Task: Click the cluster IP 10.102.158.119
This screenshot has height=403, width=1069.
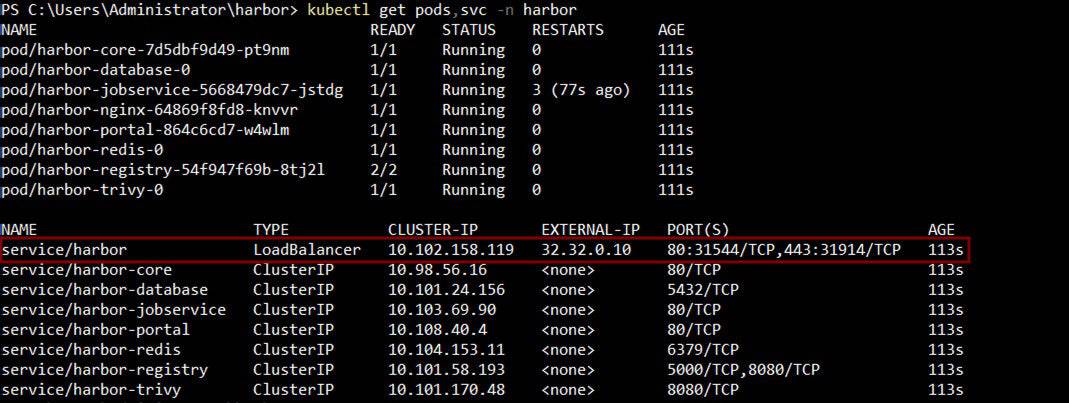Action: pyautogui.click(x=451, y=249)
